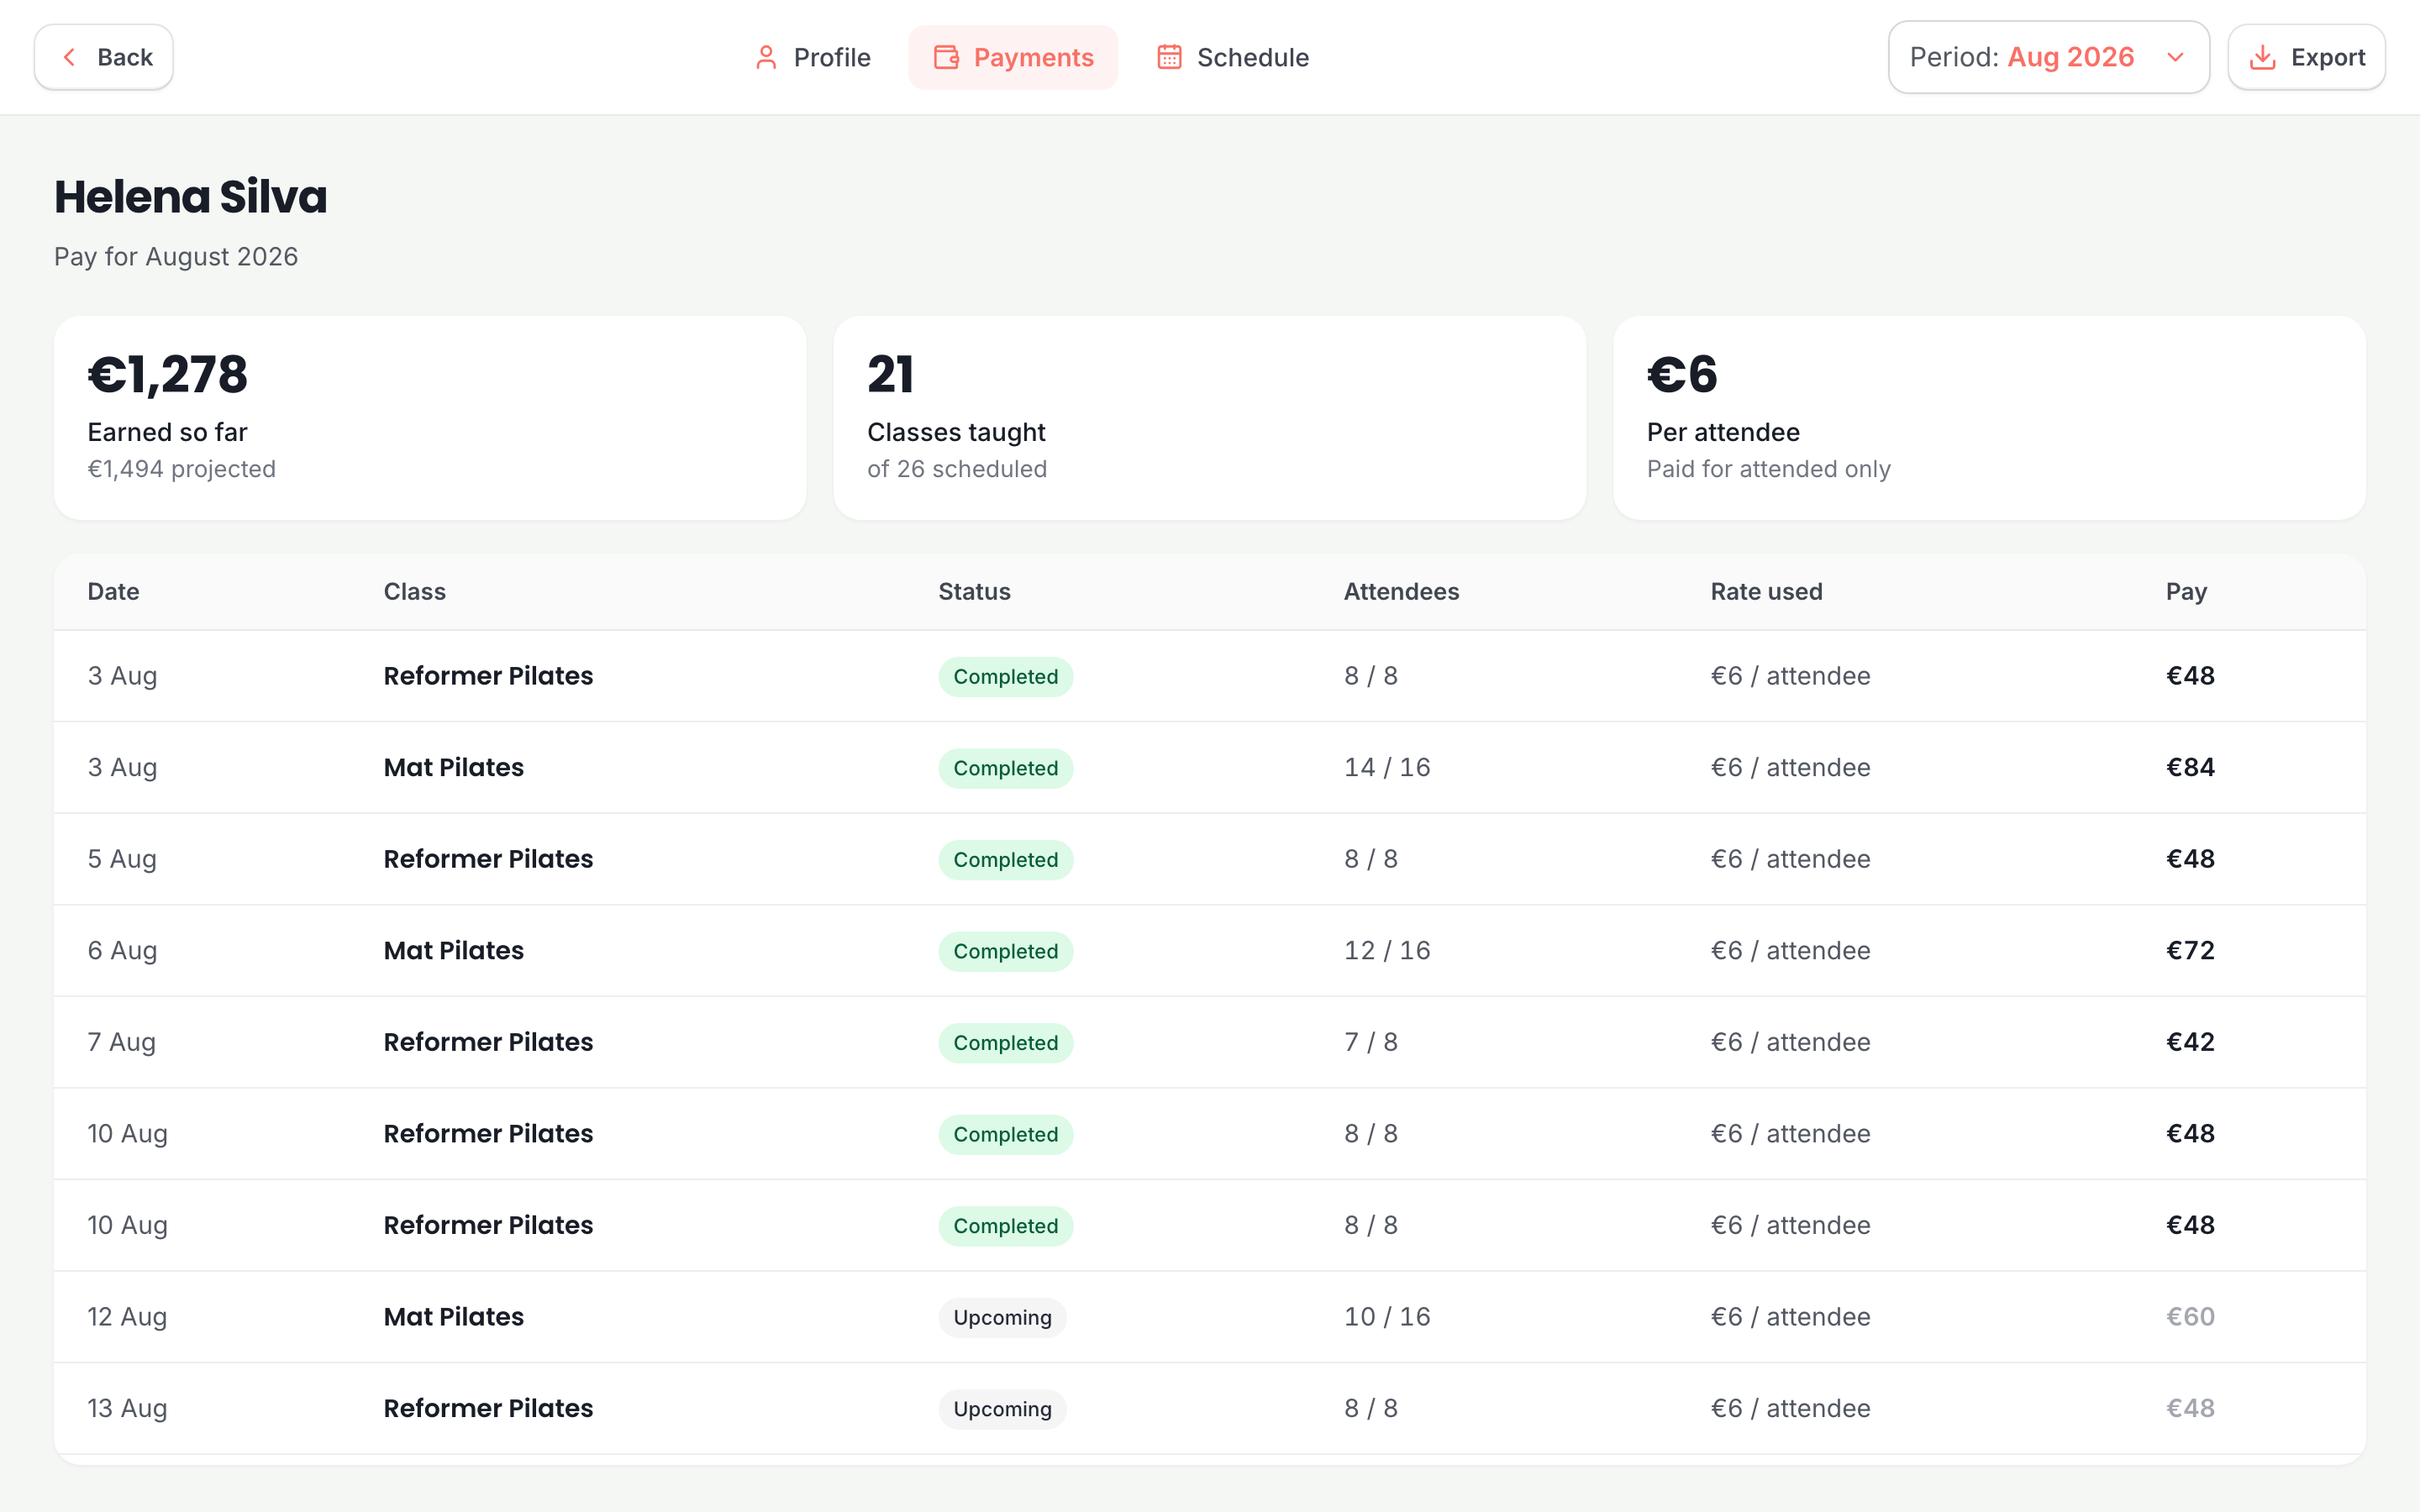This screenshot has height=1512, width=2420.
Task: Open the Period Aug 2026 selector
Action: point(2048,57)
